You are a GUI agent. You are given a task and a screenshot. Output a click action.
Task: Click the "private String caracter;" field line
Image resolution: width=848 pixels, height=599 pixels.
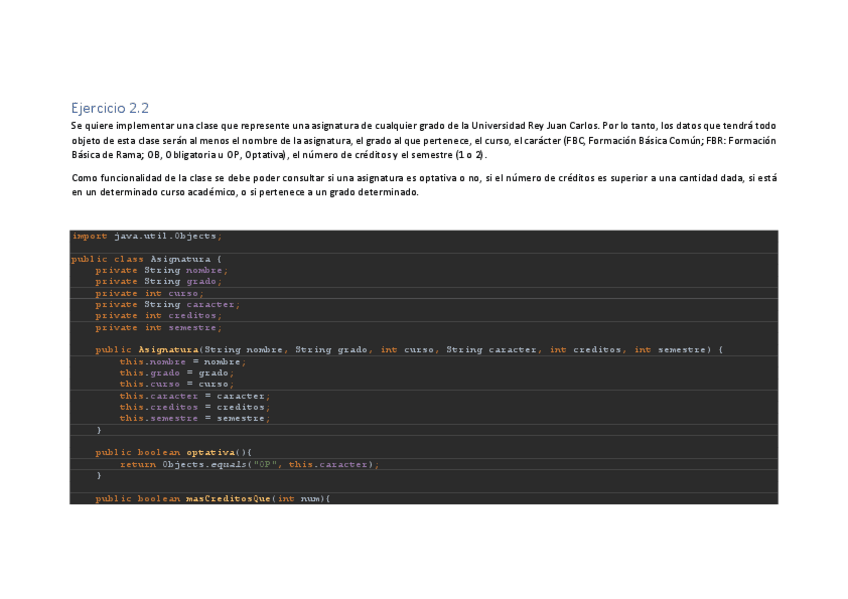[x=167, y=304]
